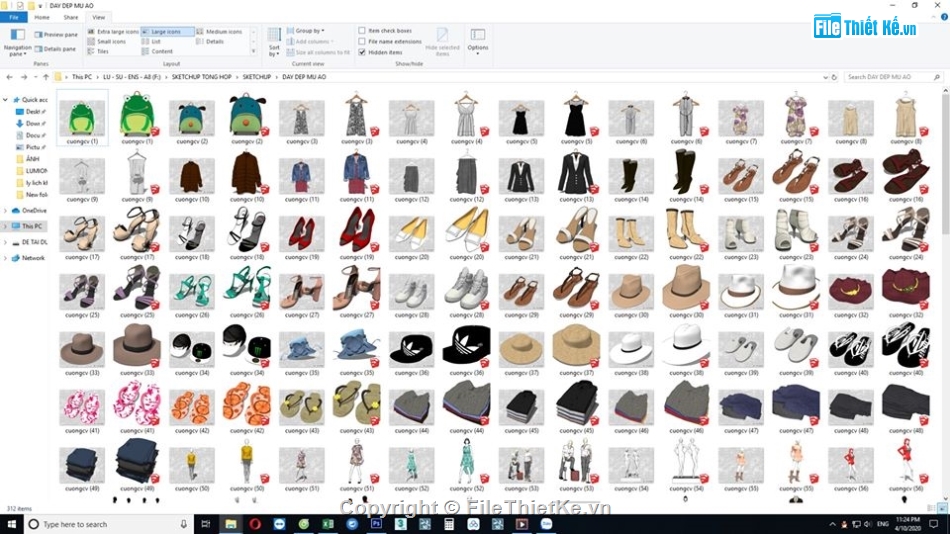This screenshot has height=534, width=950.
Task: Collapse the Quick access tree node
Action: (x=5, y=99)
